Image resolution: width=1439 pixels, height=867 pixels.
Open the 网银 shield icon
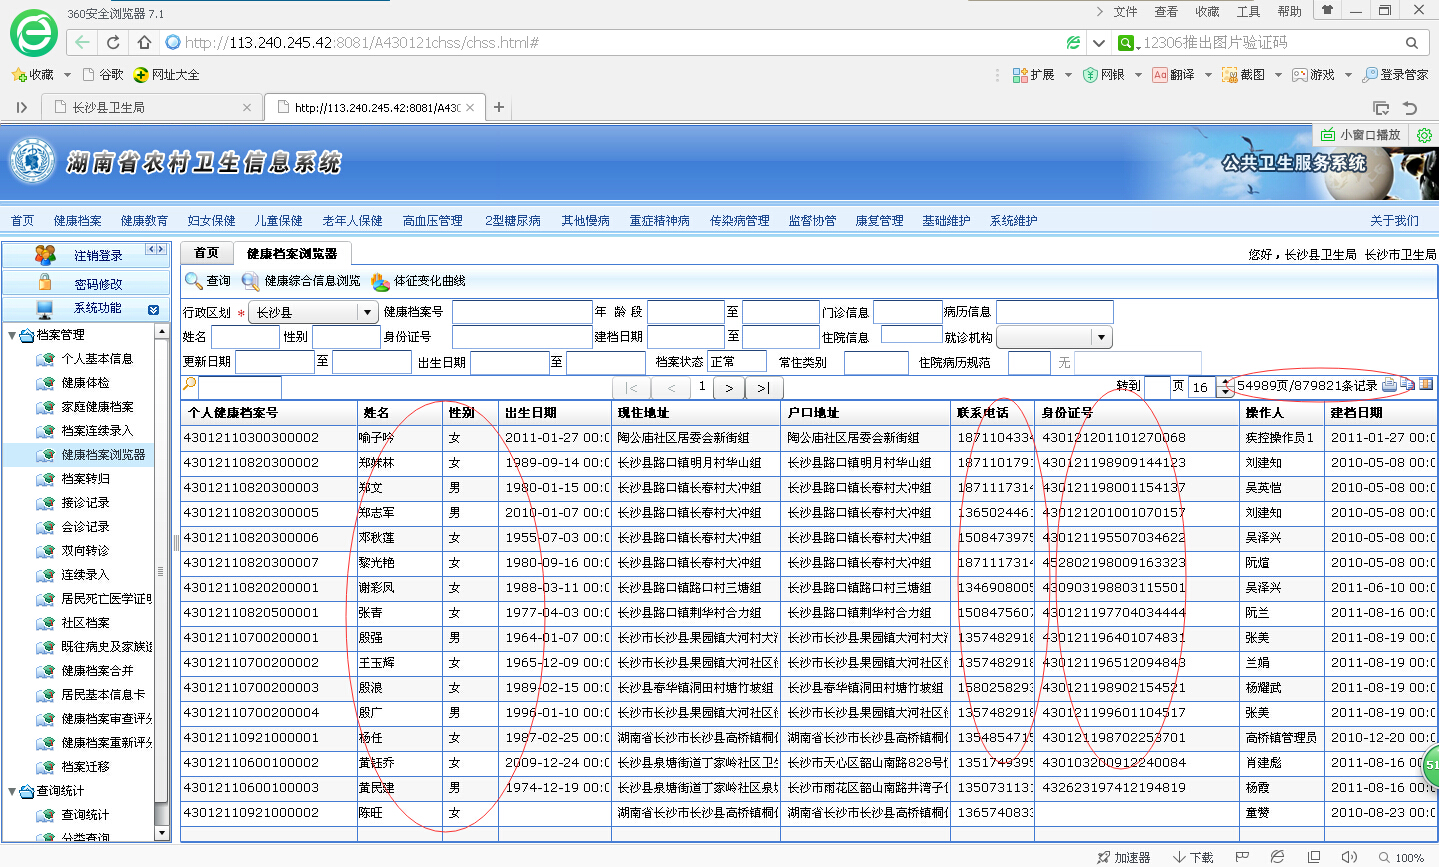point(1090,75)
